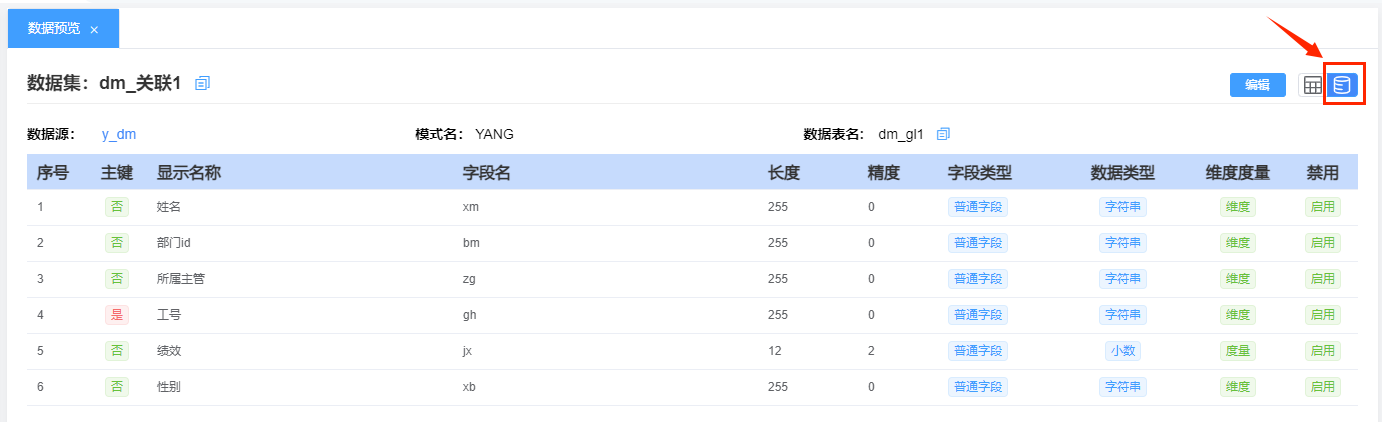
Task: Click 维度 tag in 性别 row
Action: [x=1237, y=387]
